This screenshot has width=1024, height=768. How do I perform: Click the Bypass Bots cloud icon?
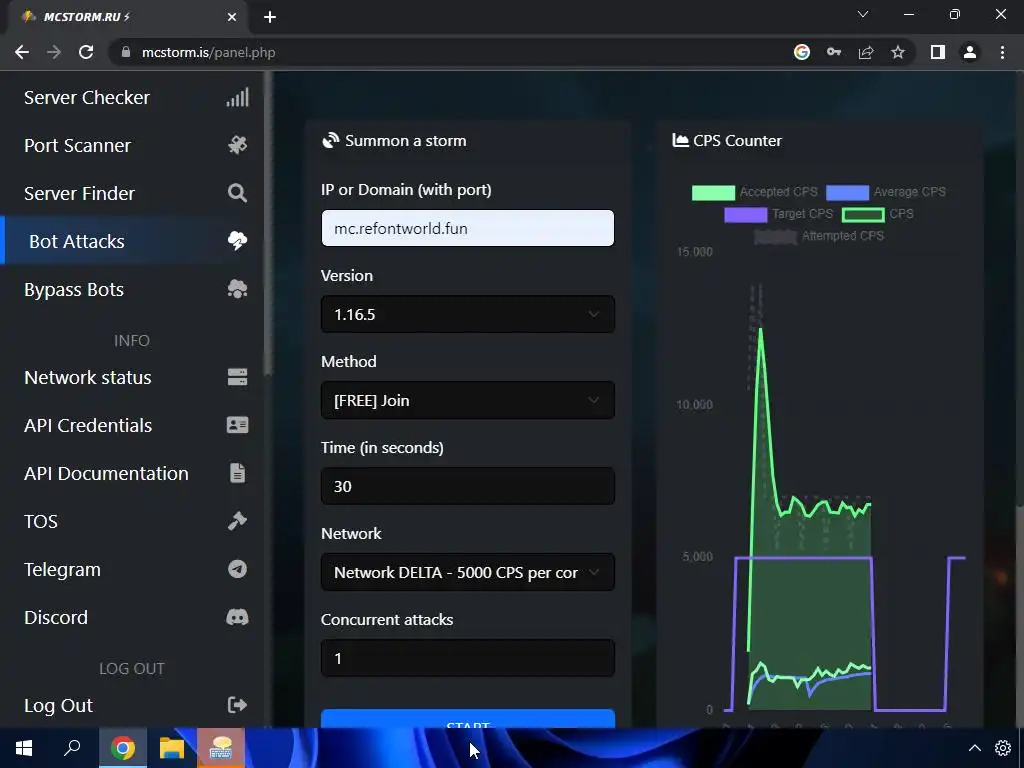[x=237, y=289]
